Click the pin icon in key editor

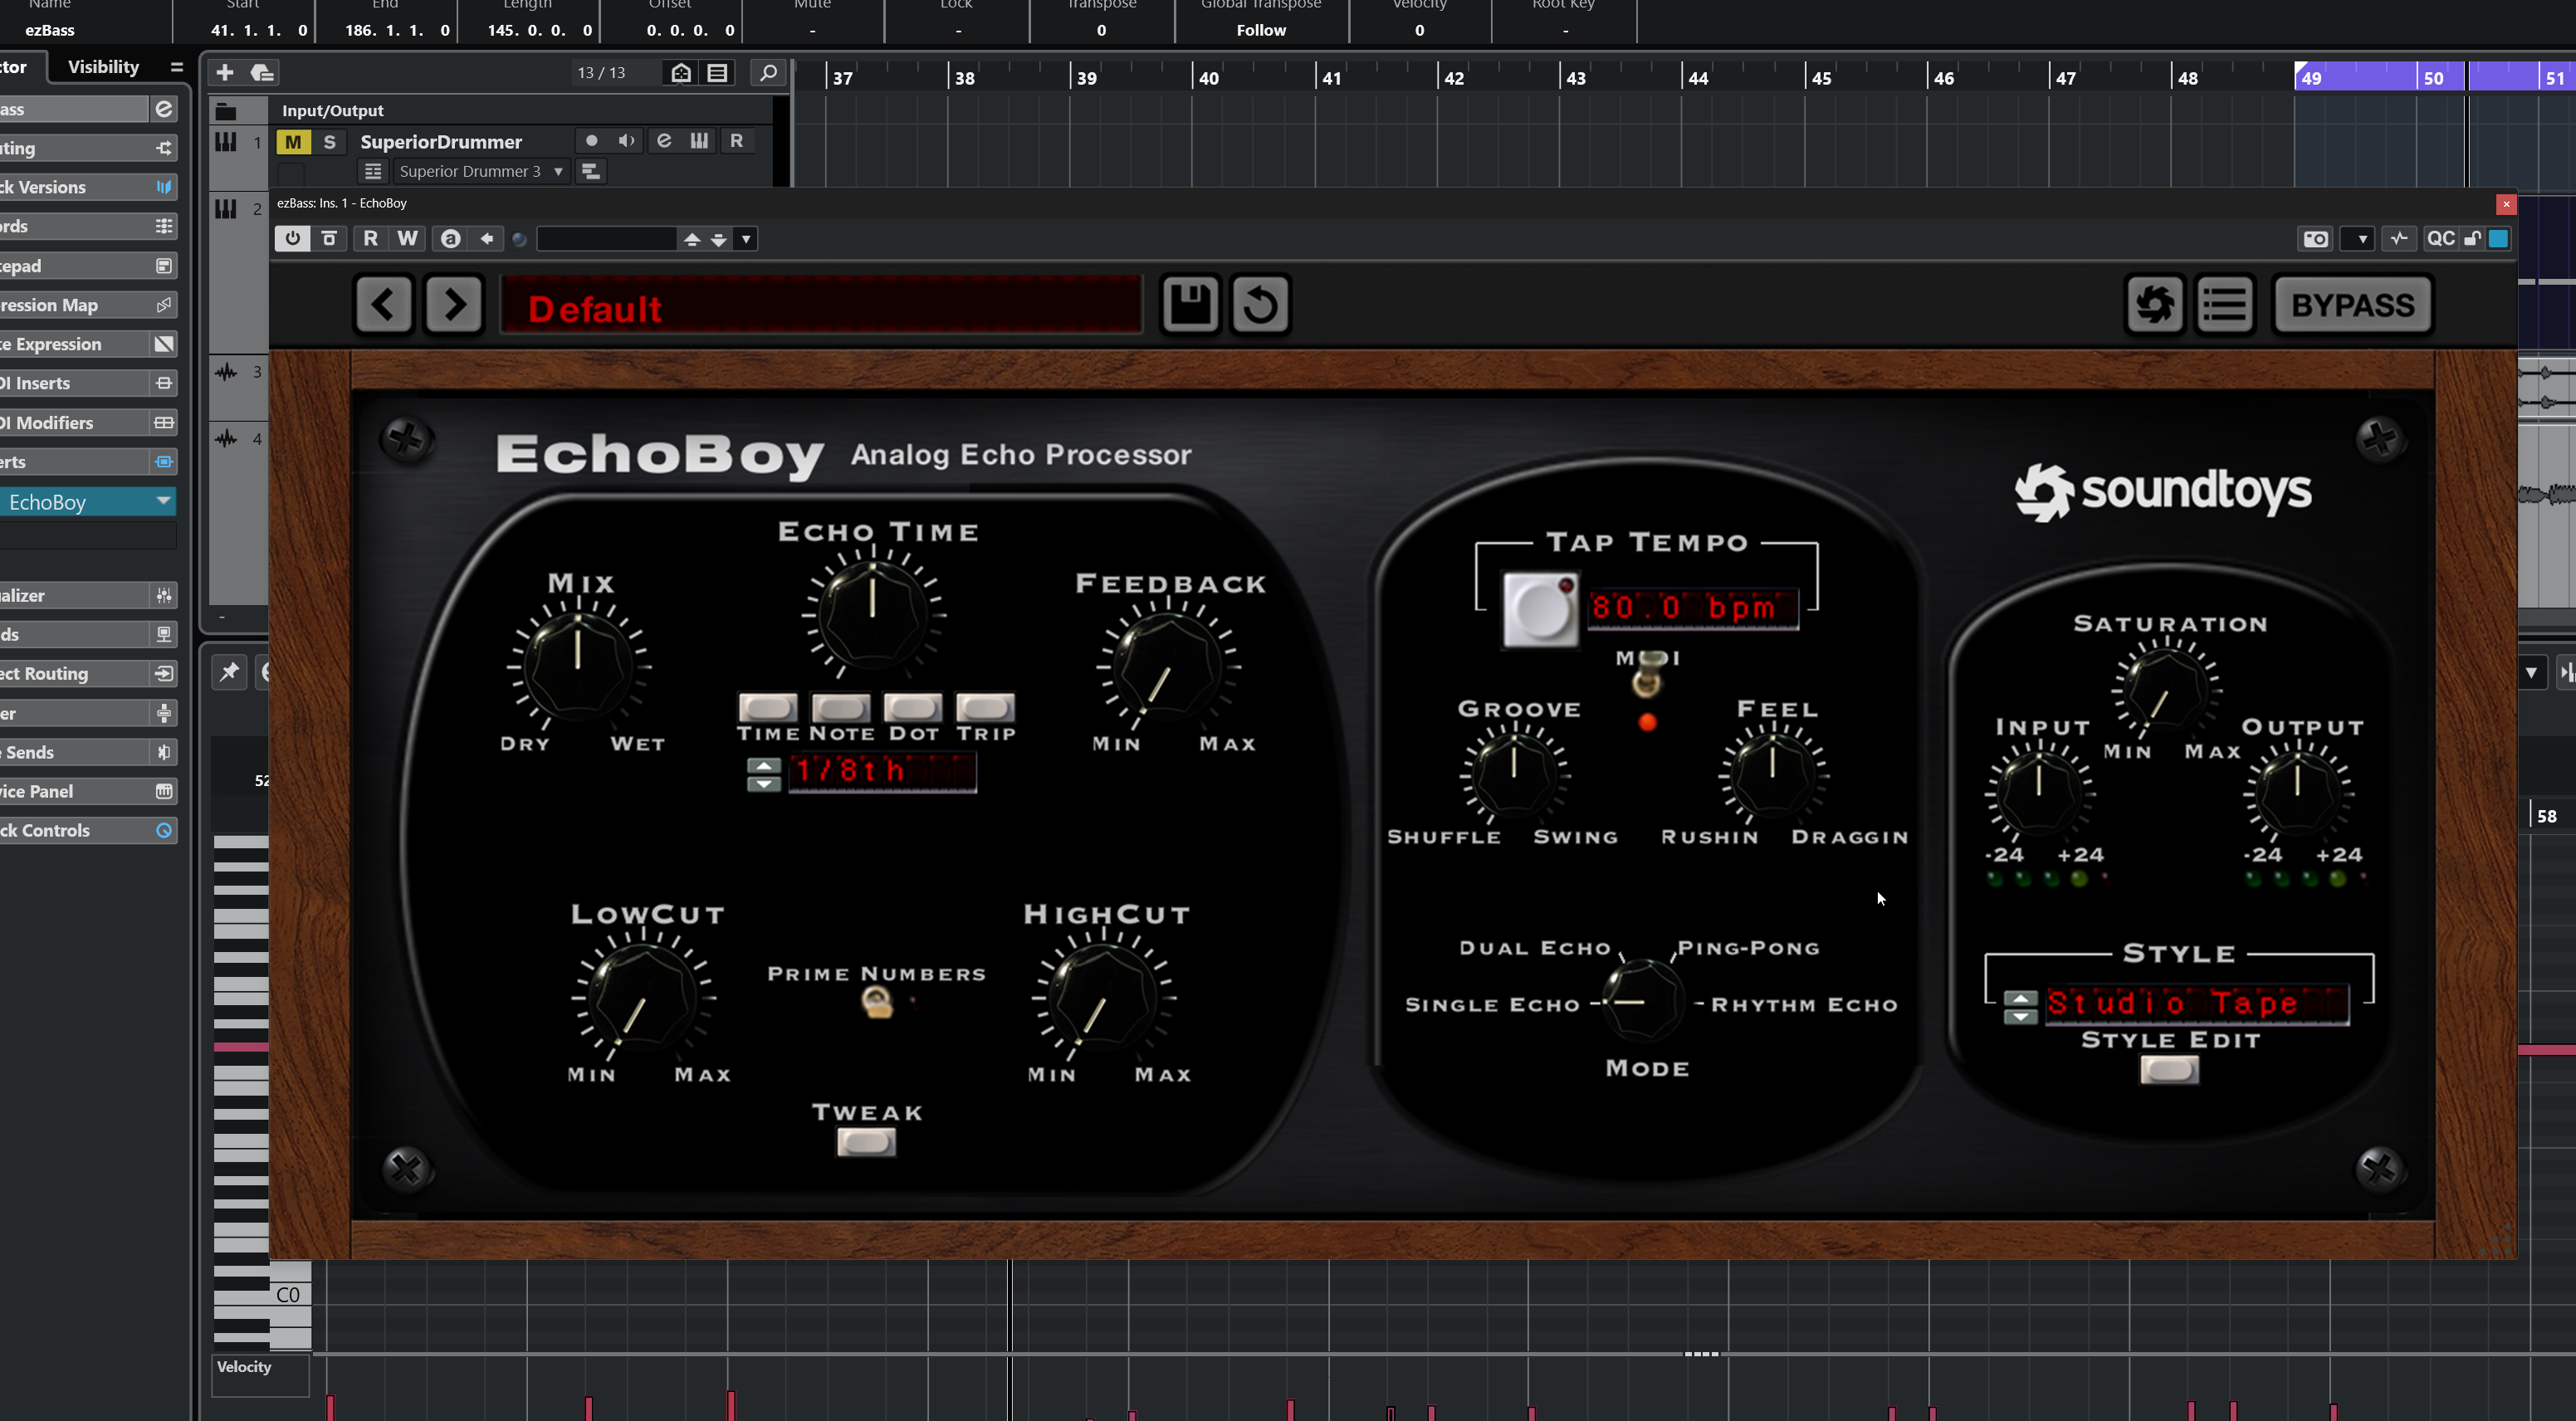(229, 672)
